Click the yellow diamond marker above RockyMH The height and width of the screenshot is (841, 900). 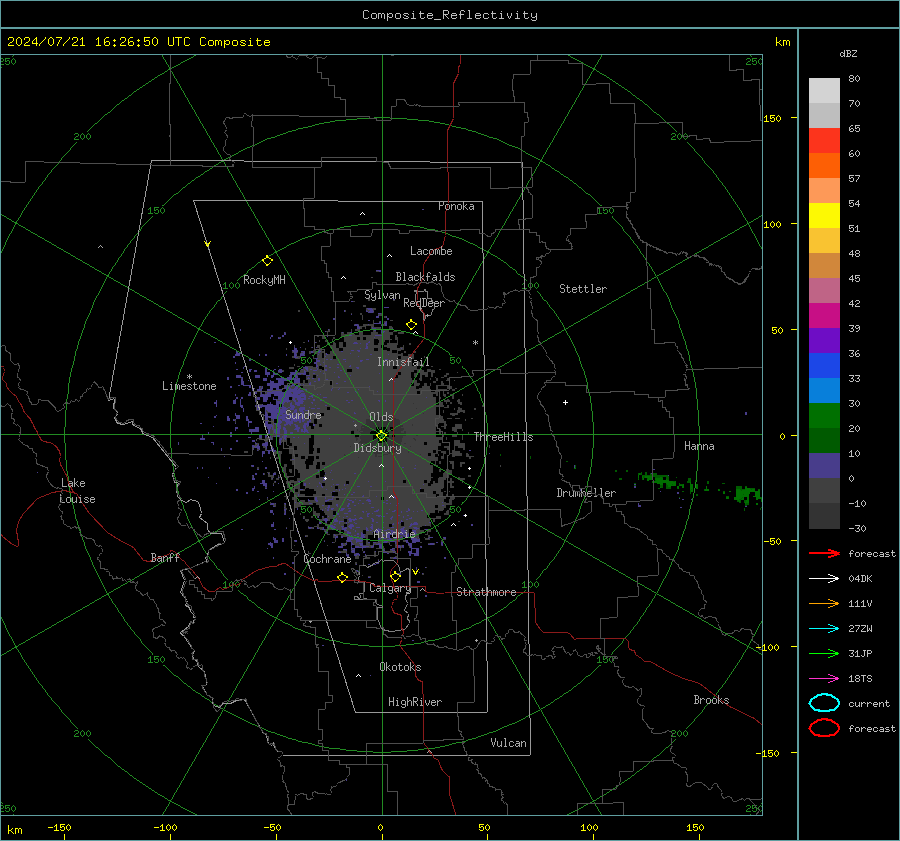(267, 261)
